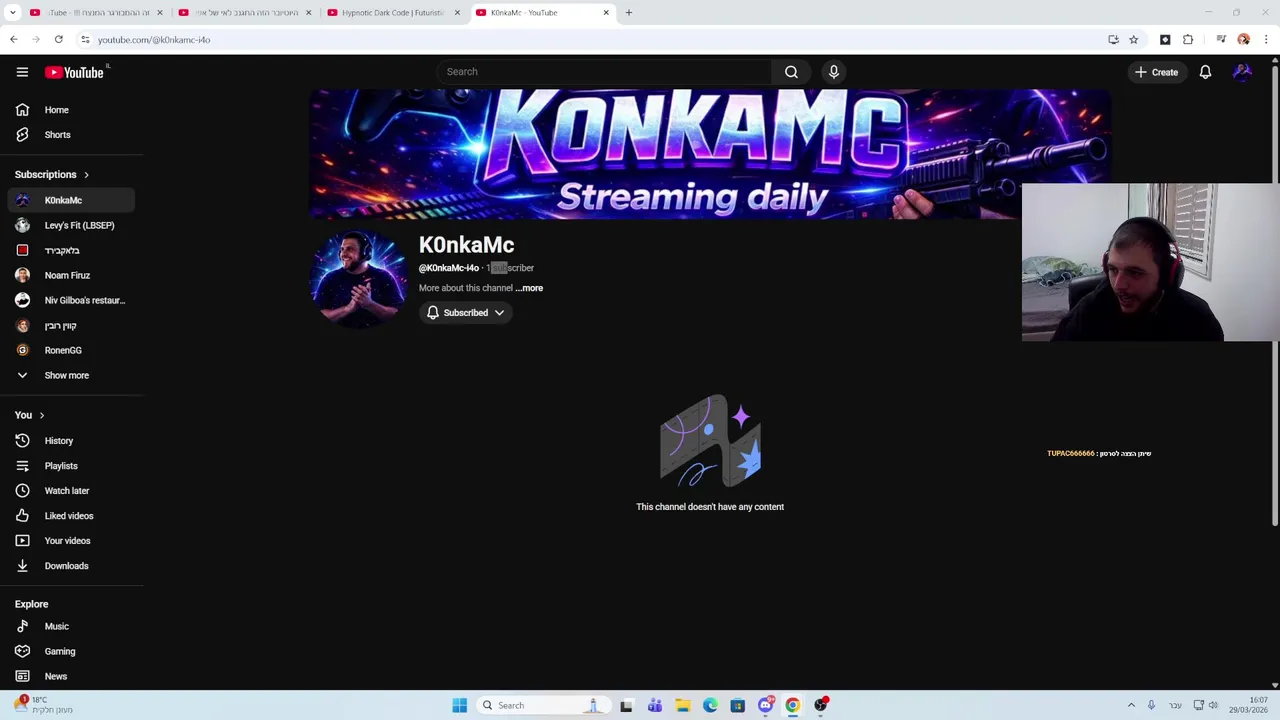The image size is (1280, 720).
Task: Focus the YouTube search field
Action: (x=604, y=72)
